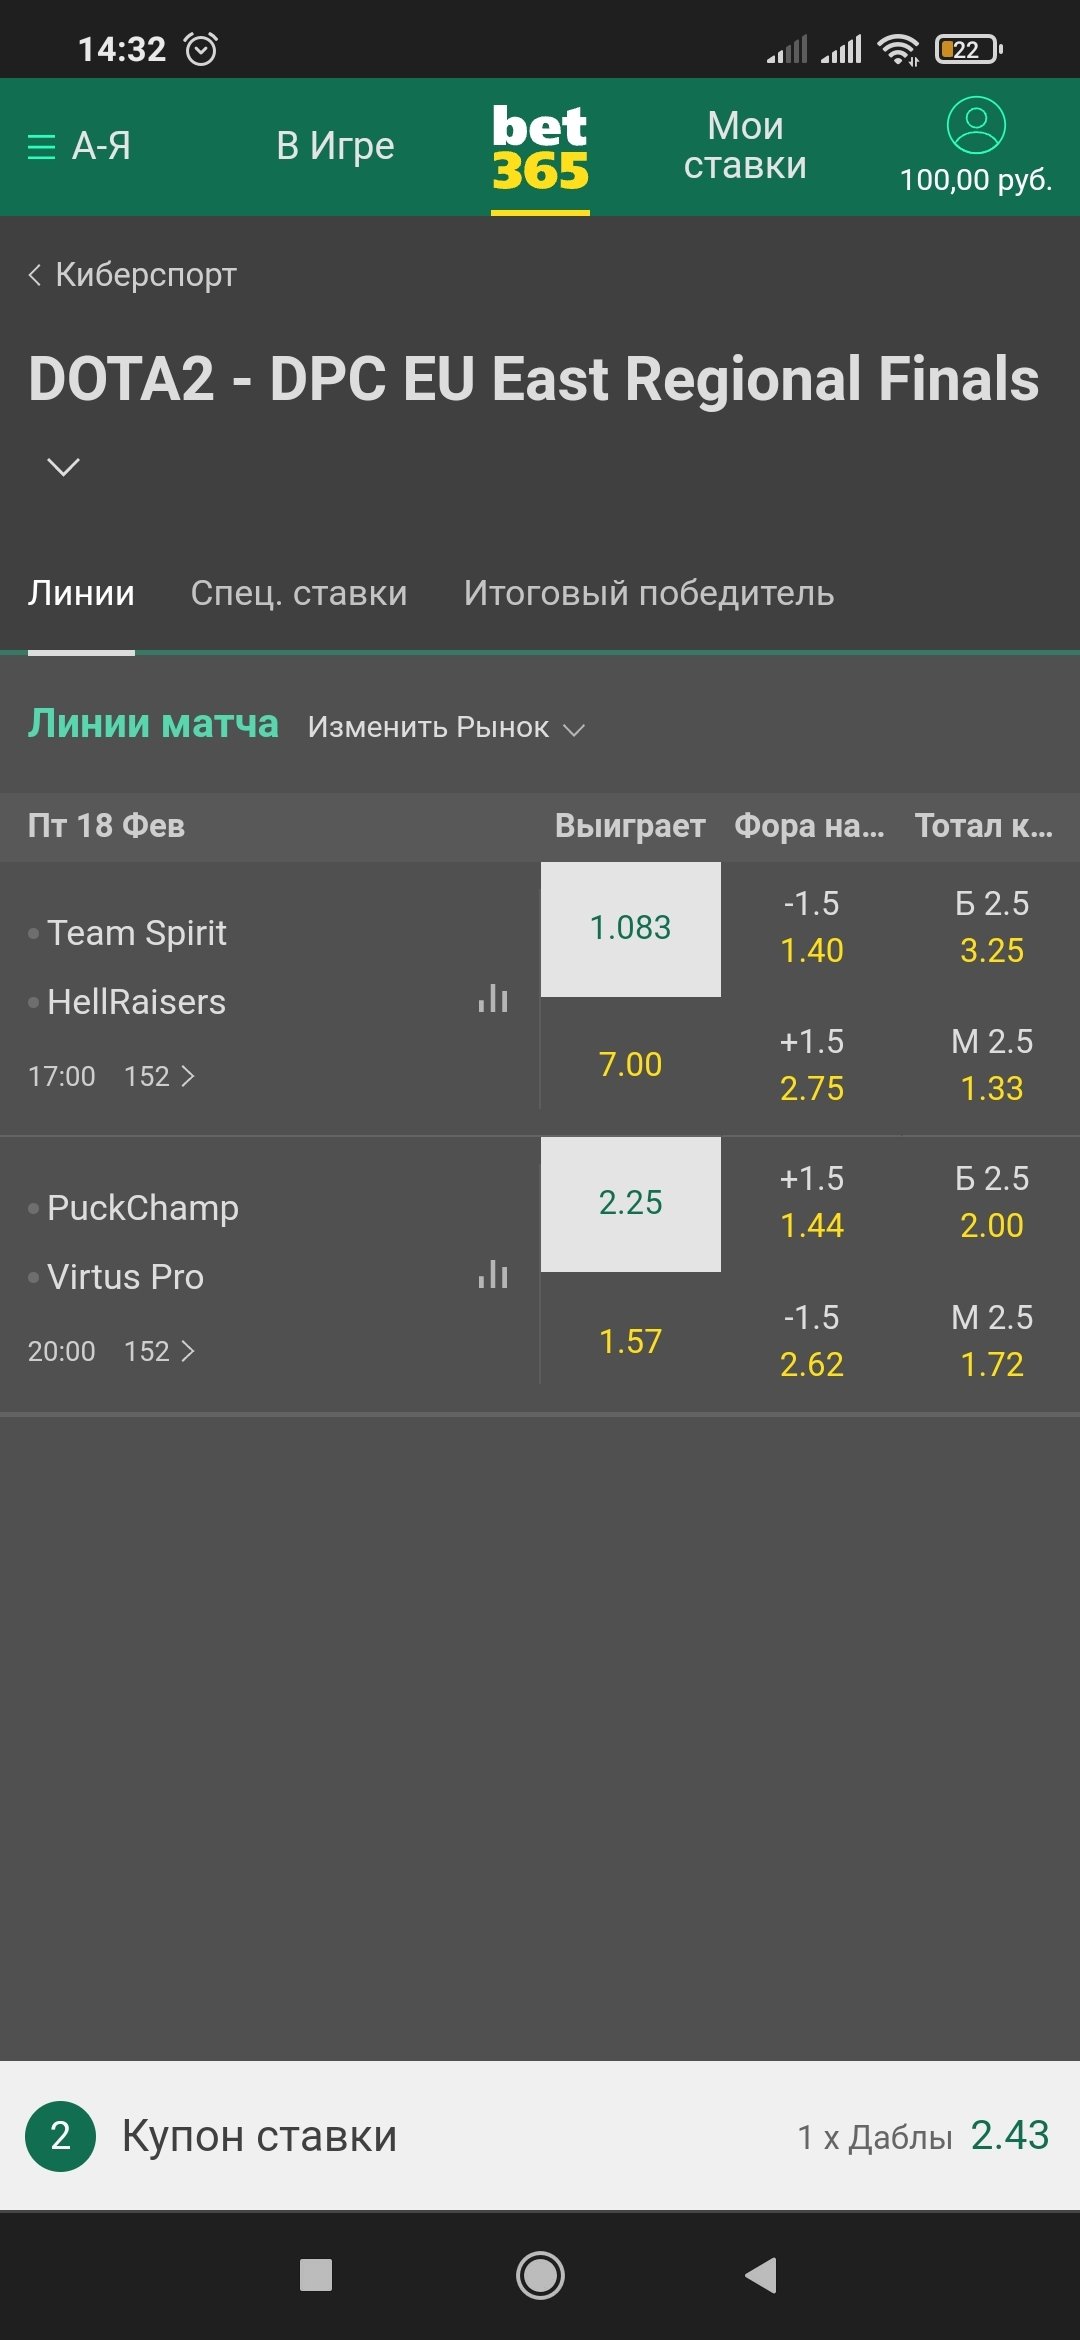
Task: Open stats icon for PuckChamp match
Action: point(493,1275)
